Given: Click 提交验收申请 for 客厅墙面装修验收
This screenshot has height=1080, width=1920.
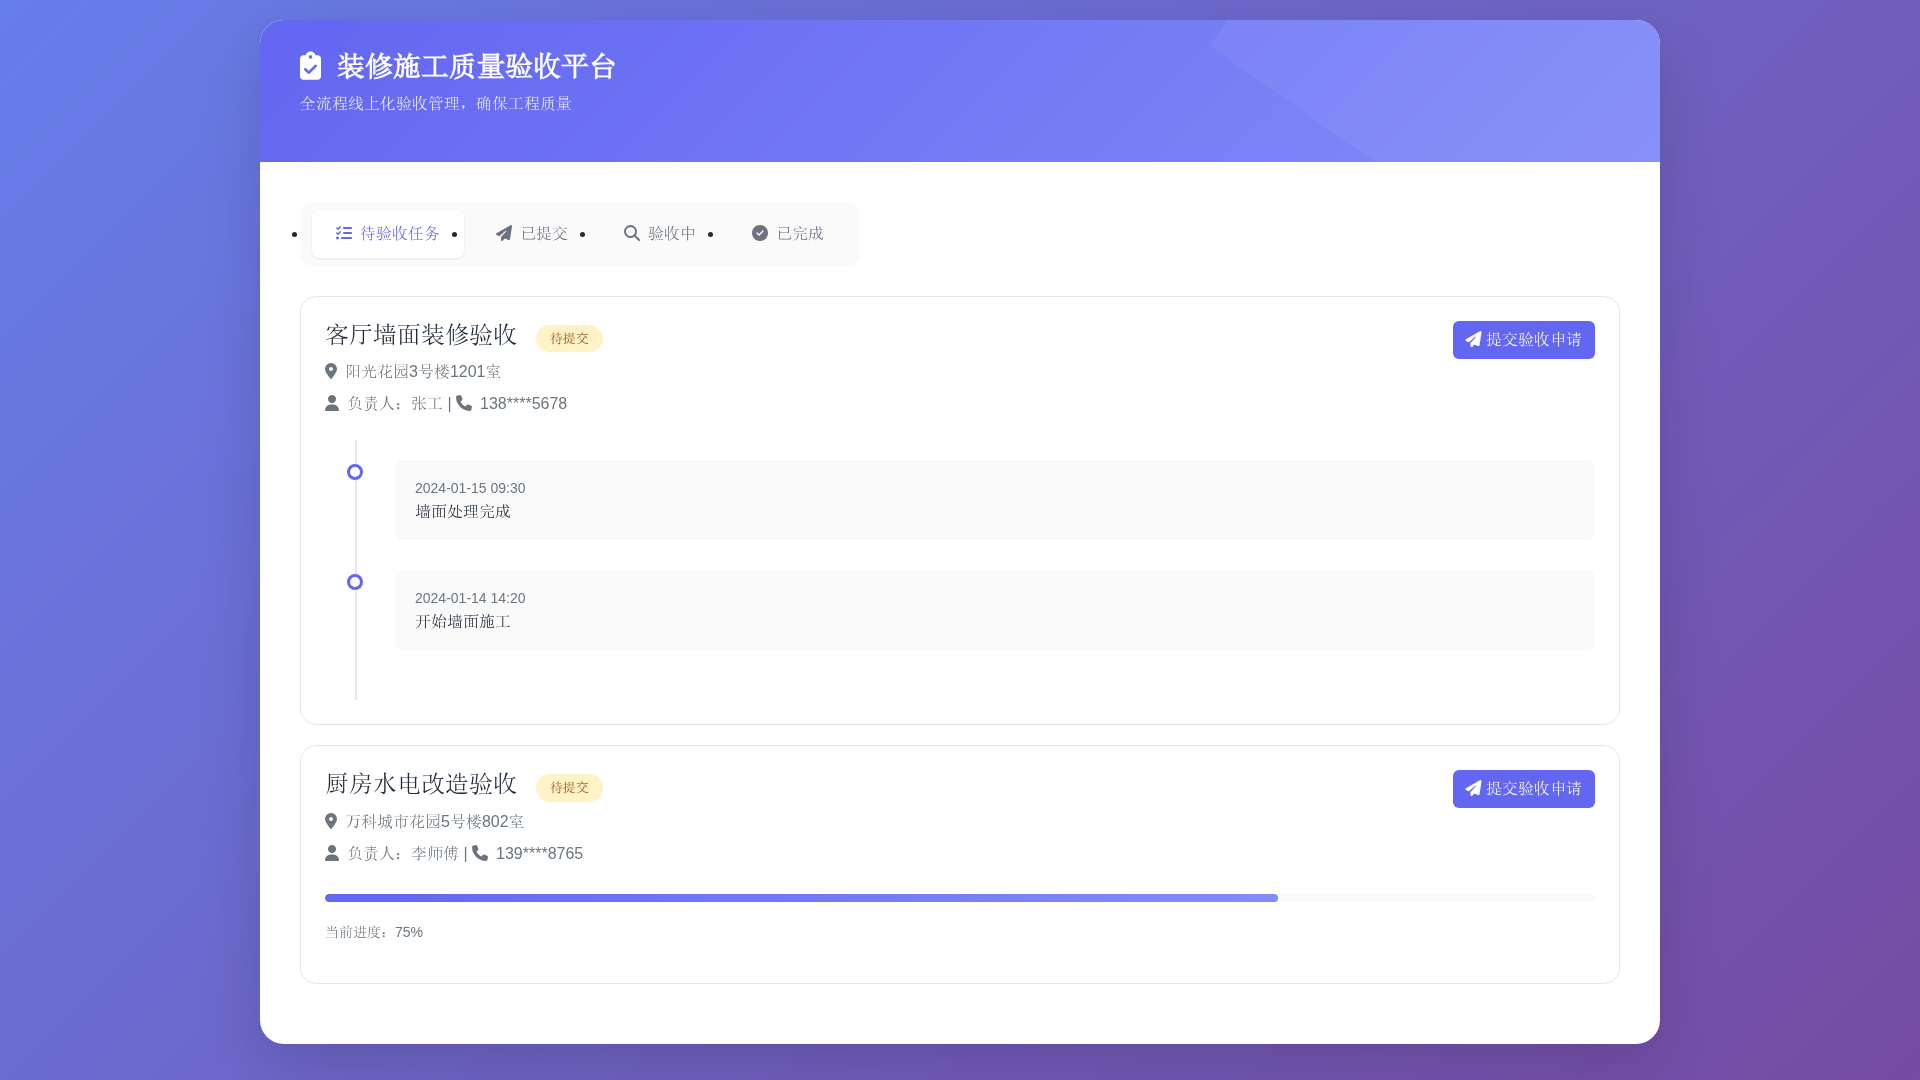Looking at the screenshot, I should (1523, 339).
